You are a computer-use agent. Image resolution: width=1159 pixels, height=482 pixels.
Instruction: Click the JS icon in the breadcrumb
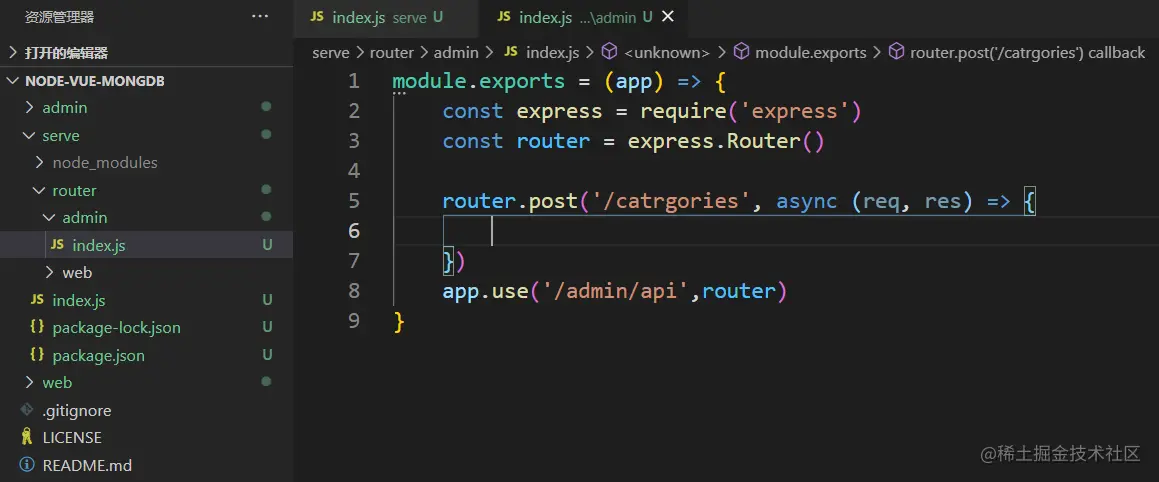pos(511,52)
